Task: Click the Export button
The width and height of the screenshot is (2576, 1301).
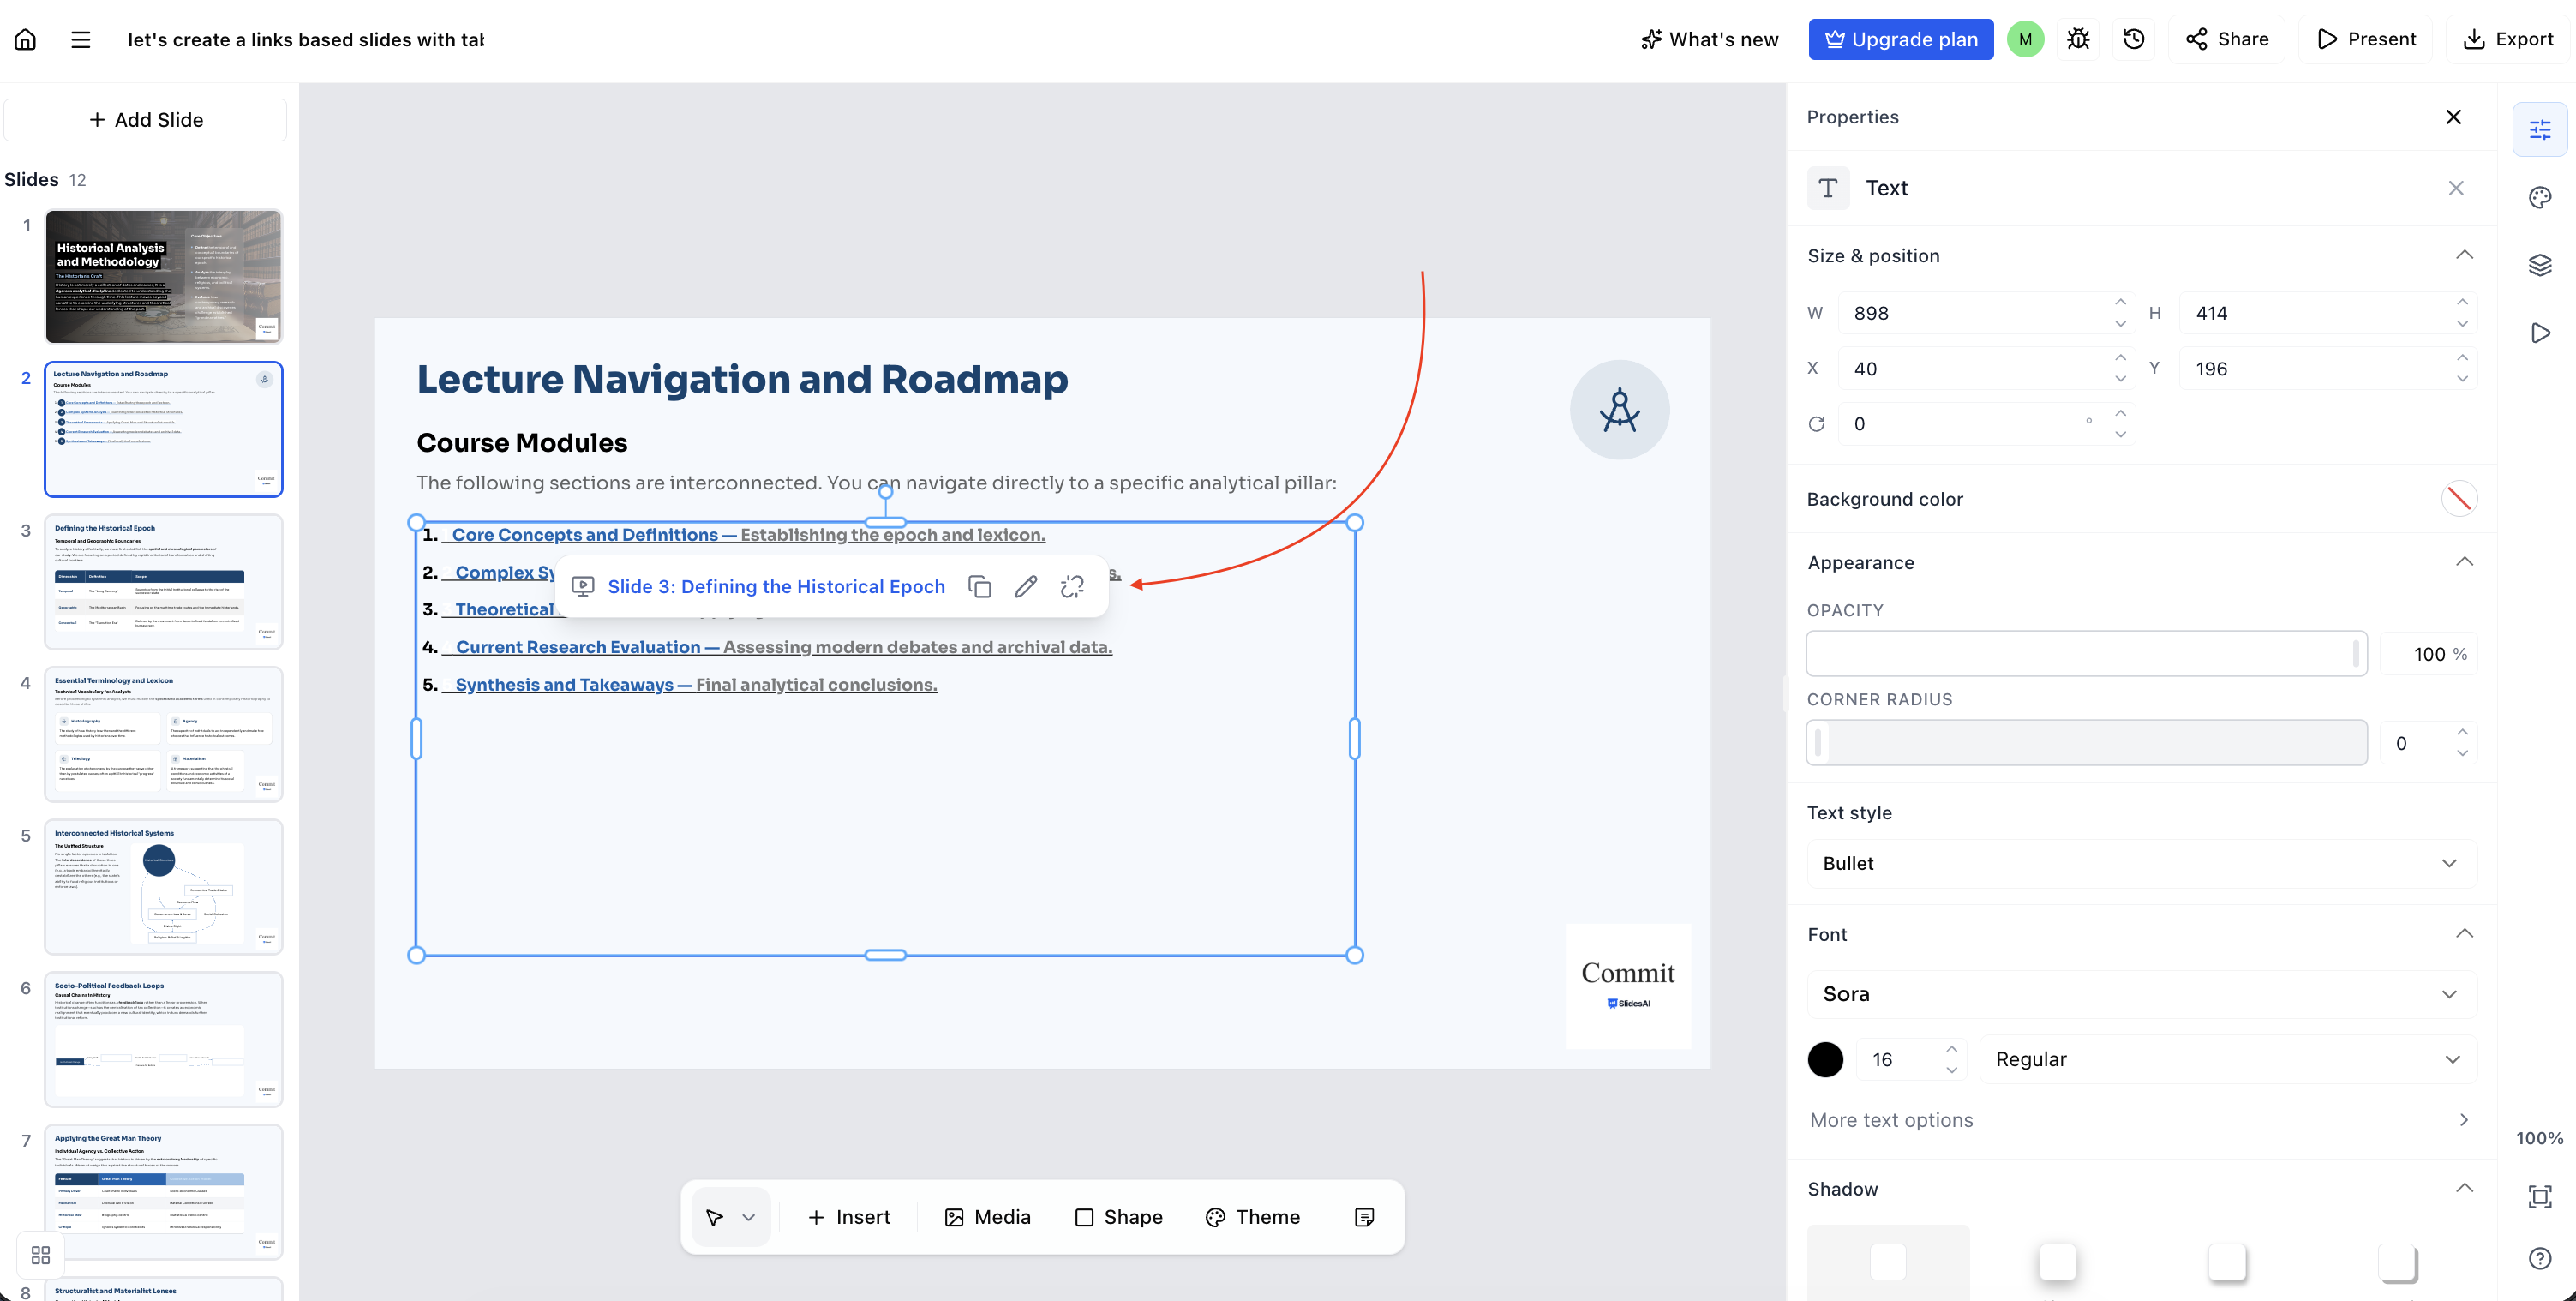Action: click(2508, 39)
